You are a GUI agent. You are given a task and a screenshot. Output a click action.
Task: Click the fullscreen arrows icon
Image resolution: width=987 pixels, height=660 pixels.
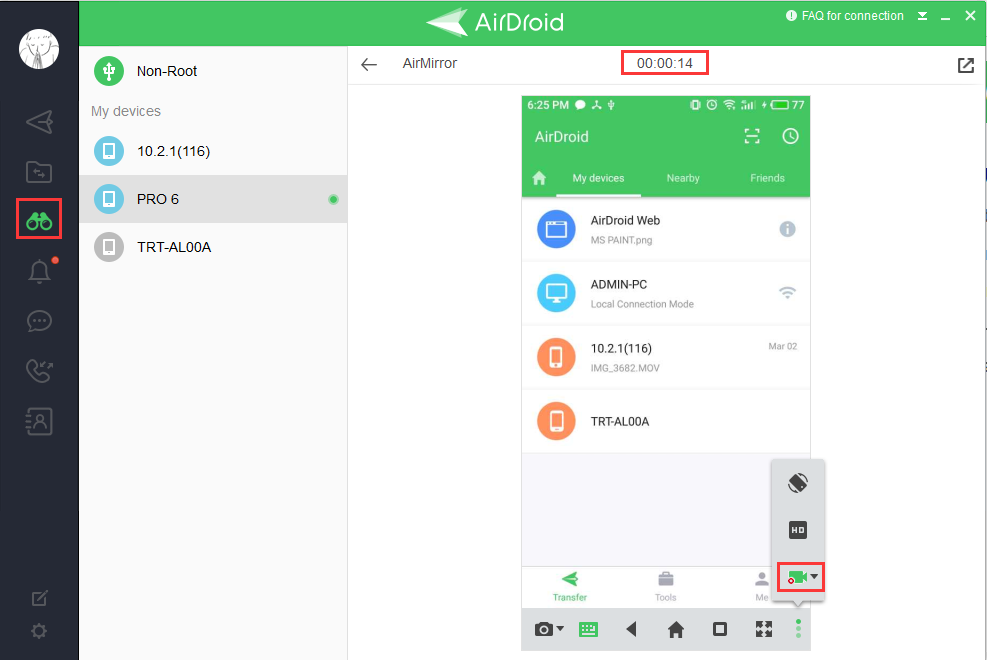(x=764, y=629)
